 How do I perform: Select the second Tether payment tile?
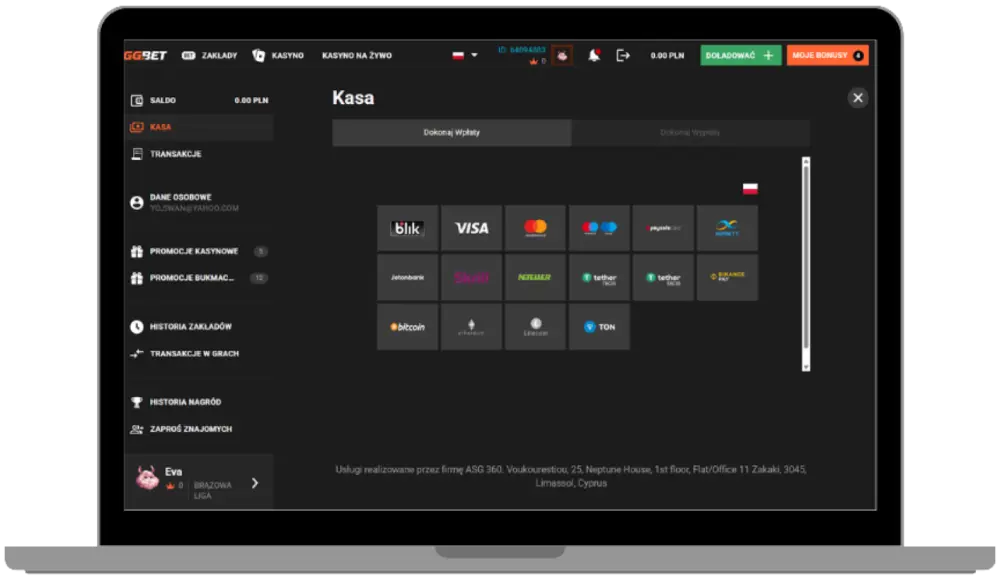click(x=663, y=277)
